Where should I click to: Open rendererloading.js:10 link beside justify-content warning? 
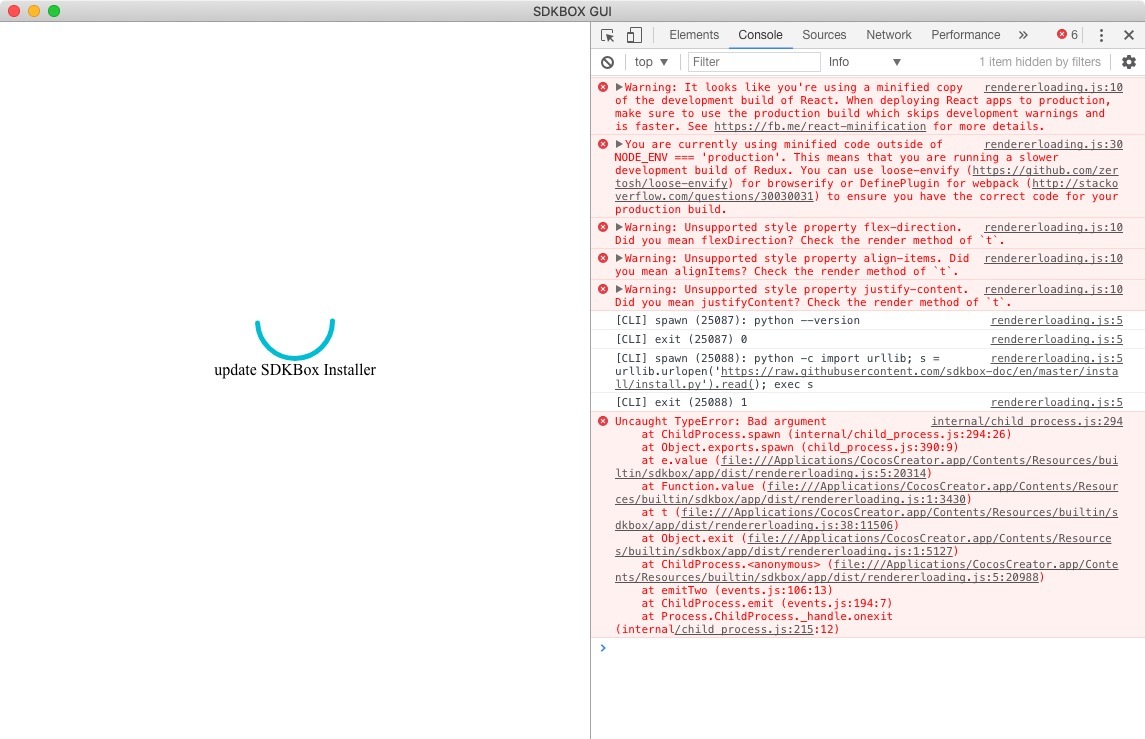1053,290
